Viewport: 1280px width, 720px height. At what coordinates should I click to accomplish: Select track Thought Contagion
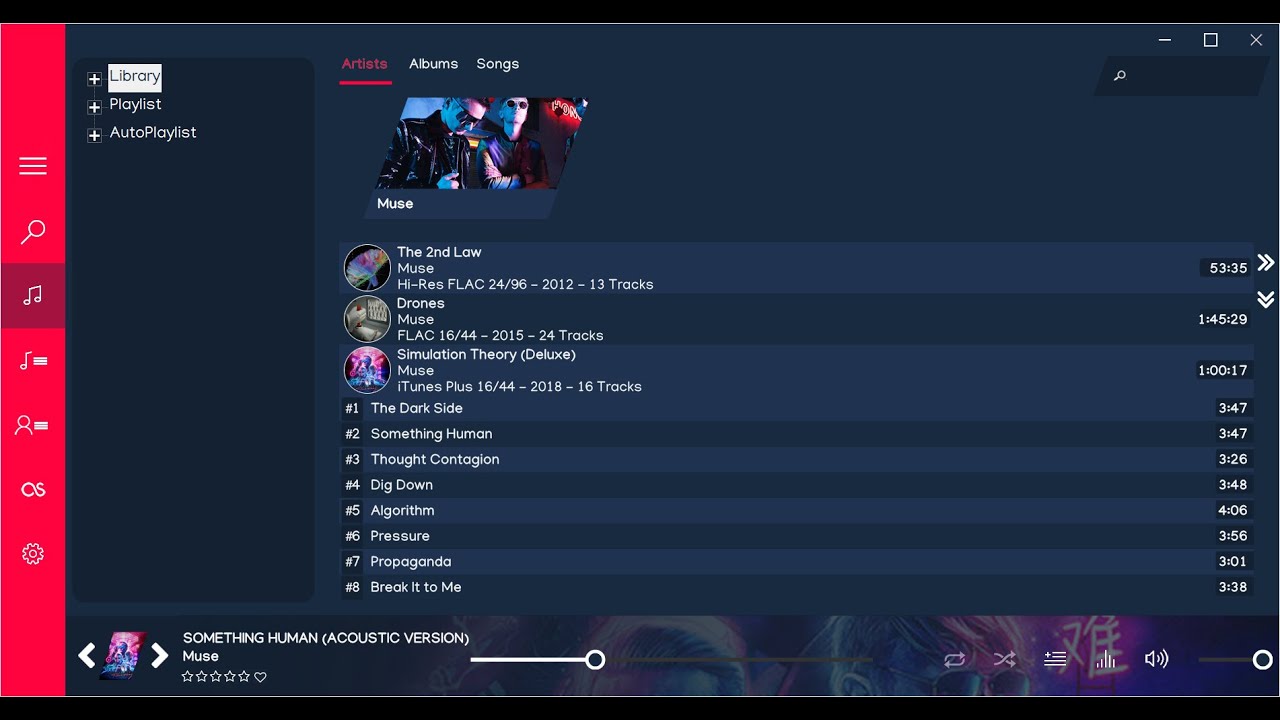click(x=796, y=459)
